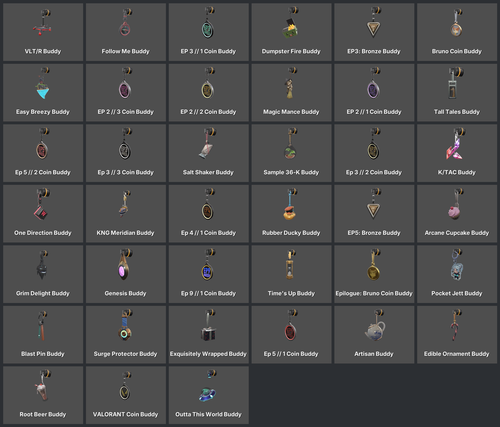The height and width of the screenshot is (427, 500).
Task: Choose the K/TAC Buddy charm
Action: click(x=456, y=143)
